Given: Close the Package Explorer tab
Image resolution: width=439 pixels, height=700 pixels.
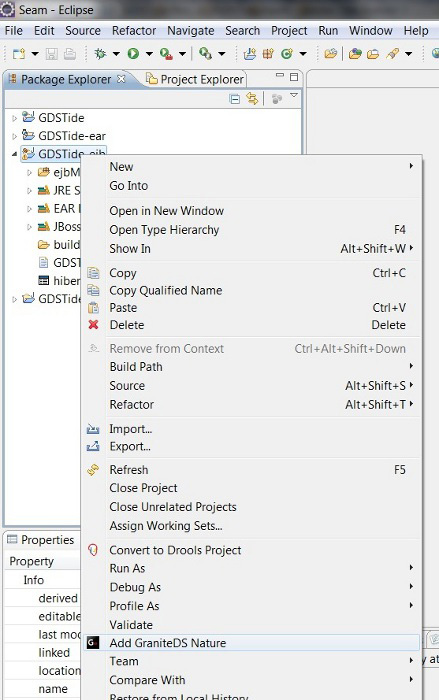Looking at the screenshot, I should coord(121,79).
